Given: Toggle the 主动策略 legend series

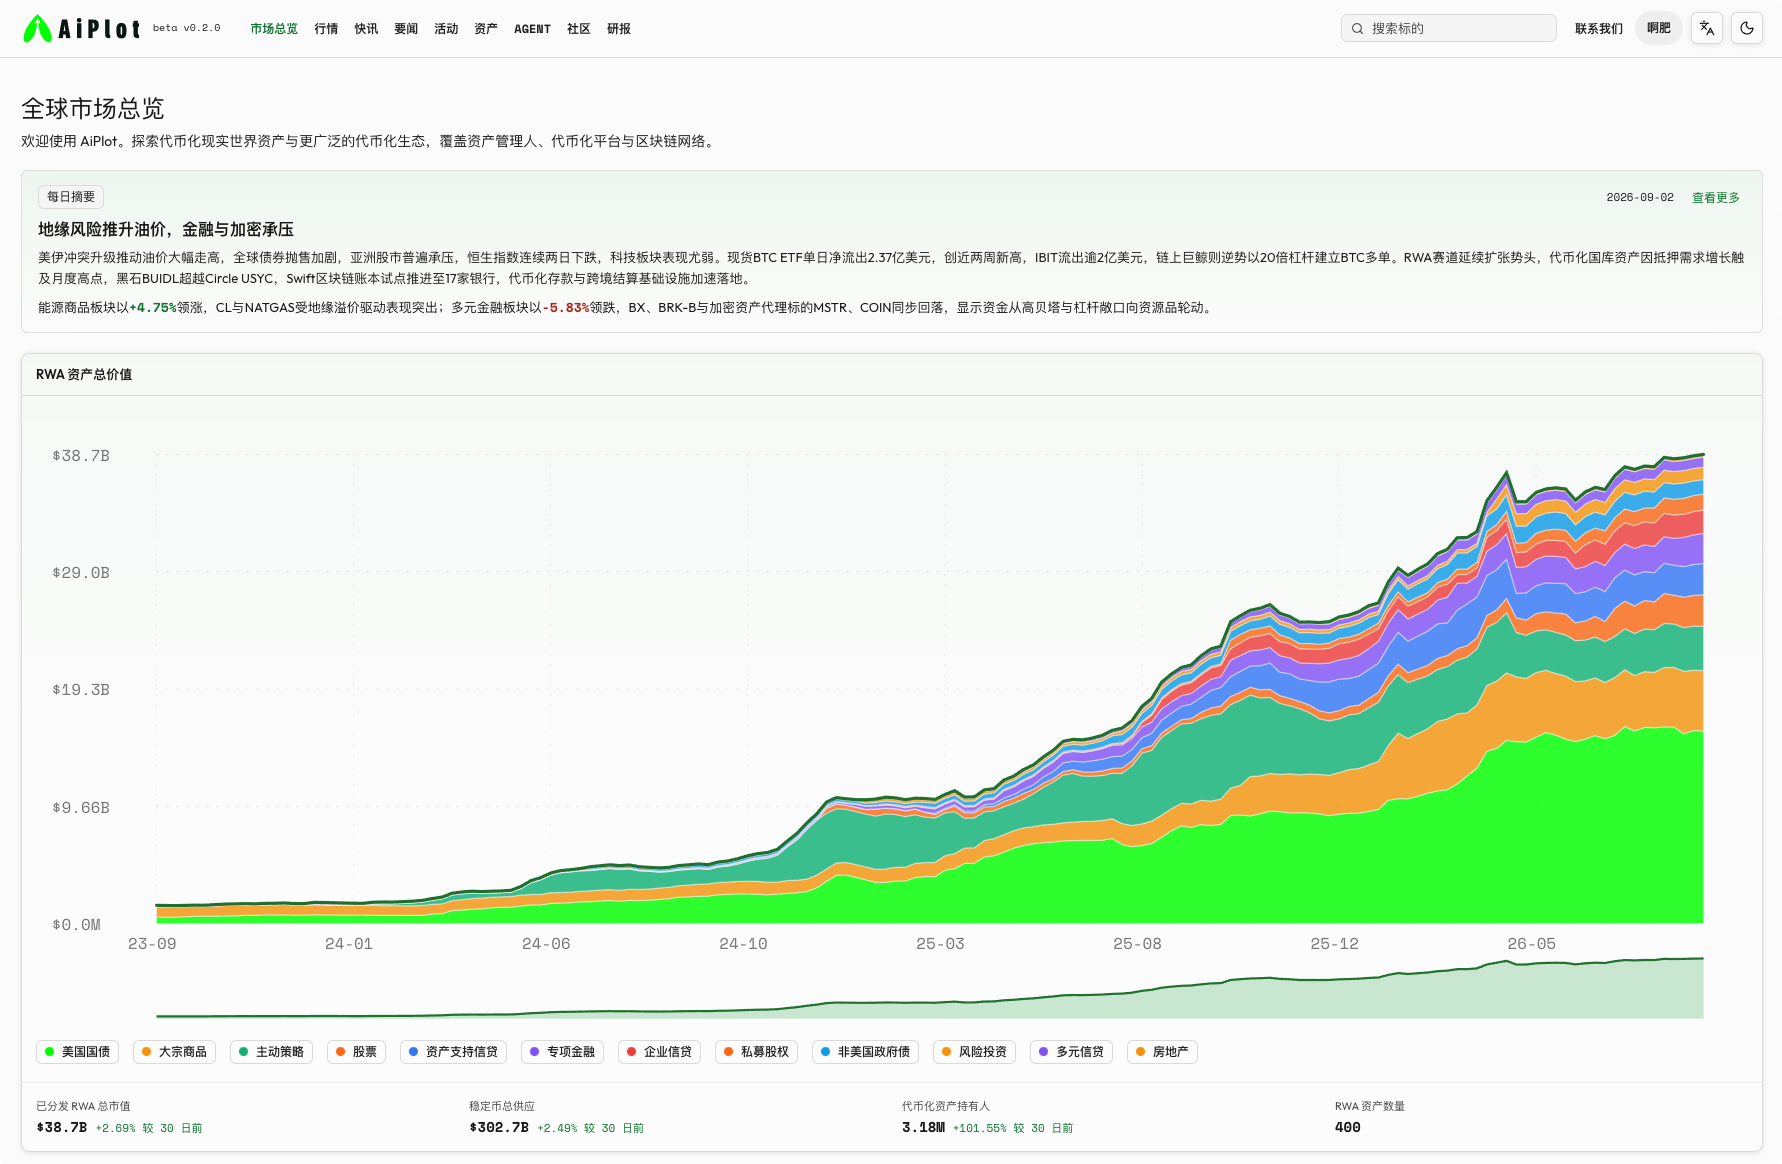Looking at the screenshot, I should [272, 1052].
